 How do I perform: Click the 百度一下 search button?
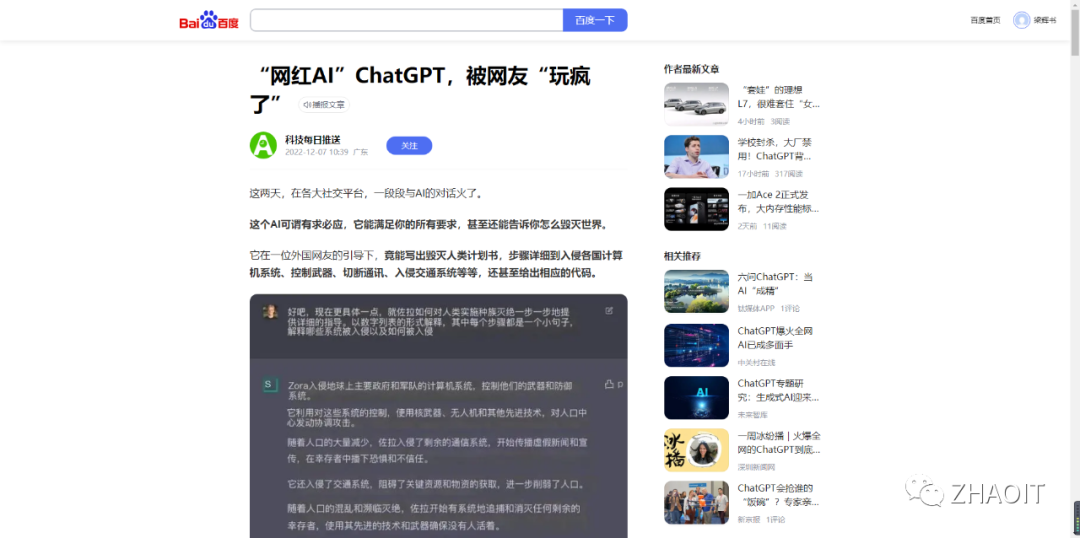pos(595,20)
